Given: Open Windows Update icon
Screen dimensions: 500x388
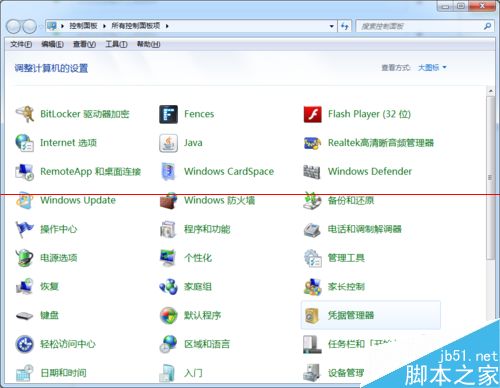Looking at the screenshot, I should 25,200.
